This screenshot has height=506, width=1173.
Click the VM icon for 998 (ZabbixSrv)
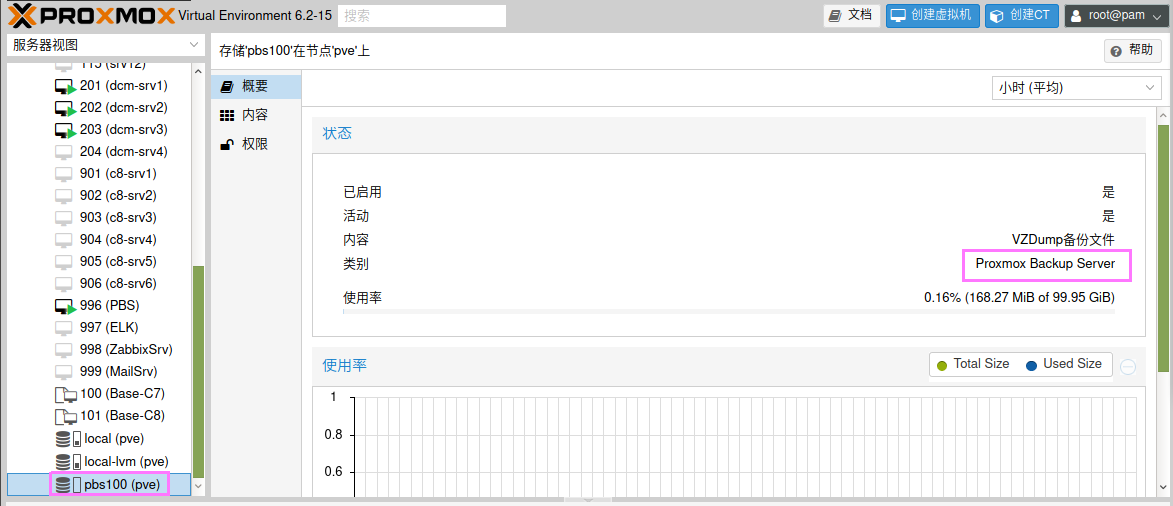[x=65, y=350]
